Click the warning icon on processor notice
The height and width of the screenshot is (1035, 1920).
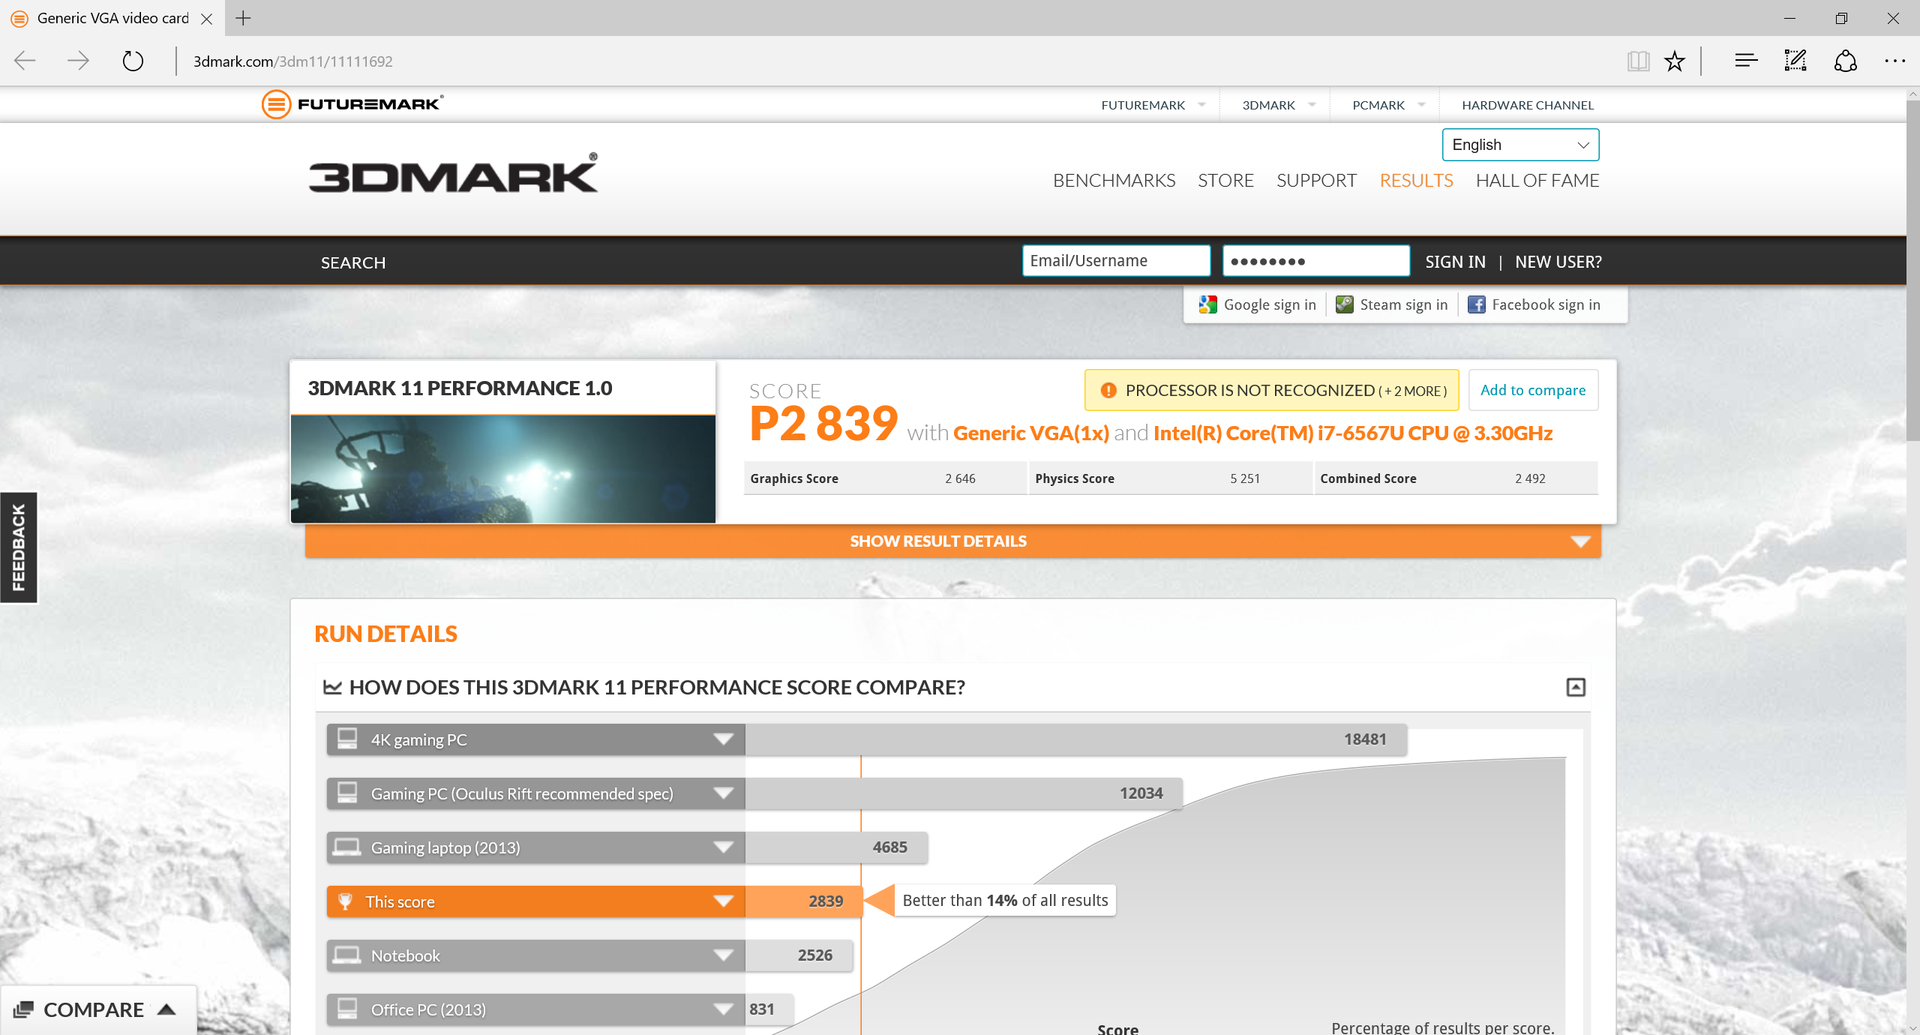tap(1108, 390)
